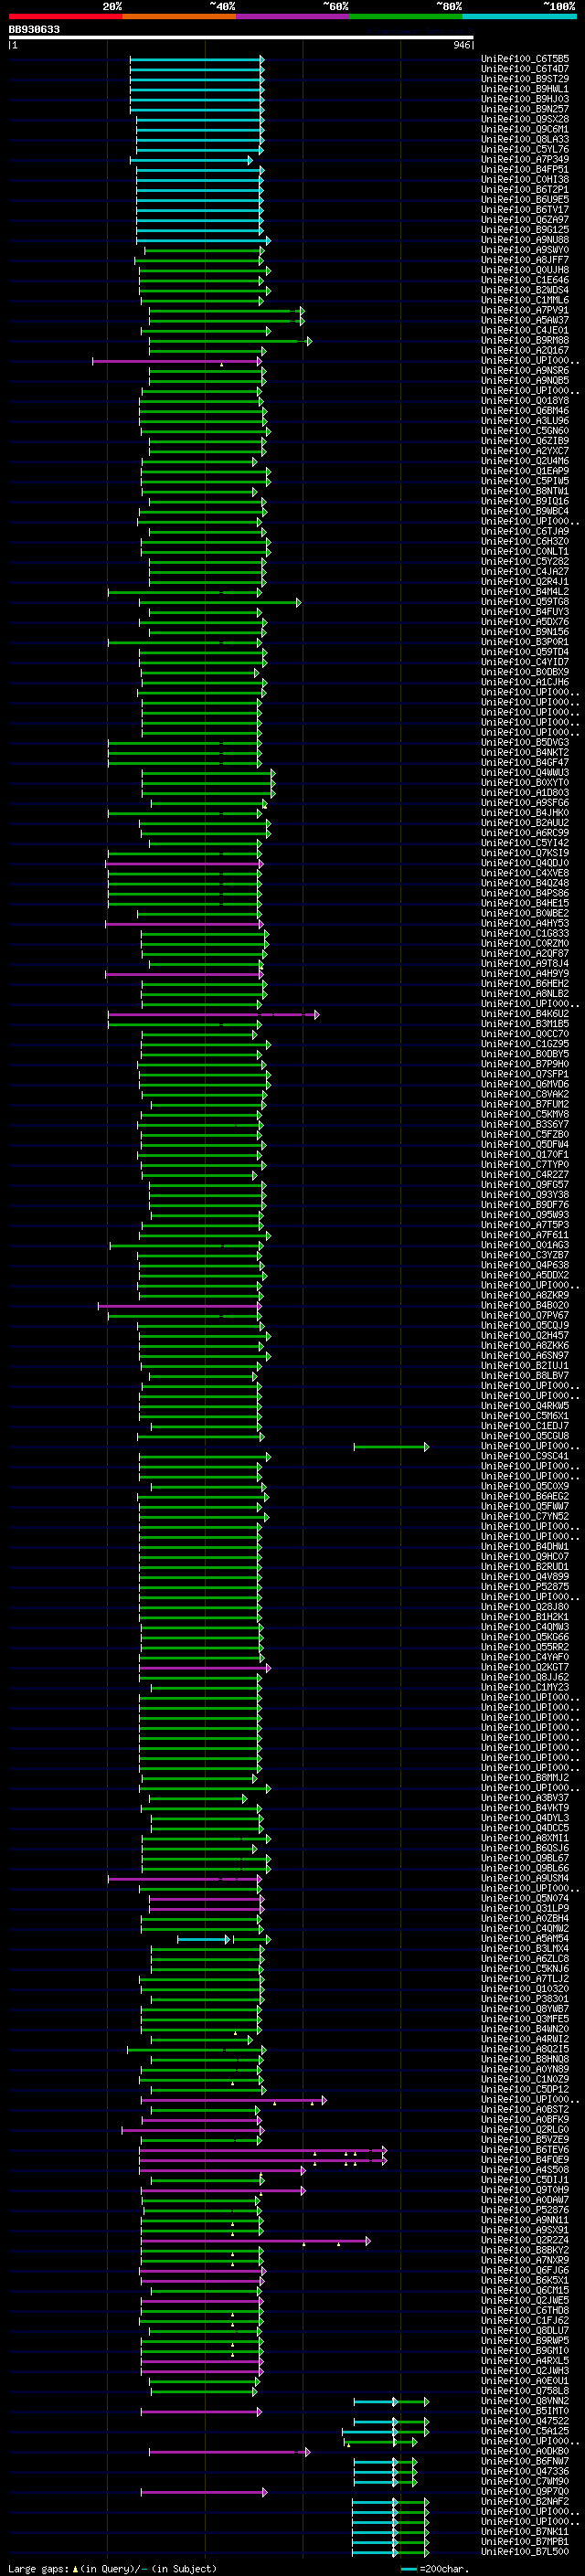This screenshot has height=2576, width=585.
Task: Select the UniRef100_Q018Y8 label
Action: tap(525, 401)
